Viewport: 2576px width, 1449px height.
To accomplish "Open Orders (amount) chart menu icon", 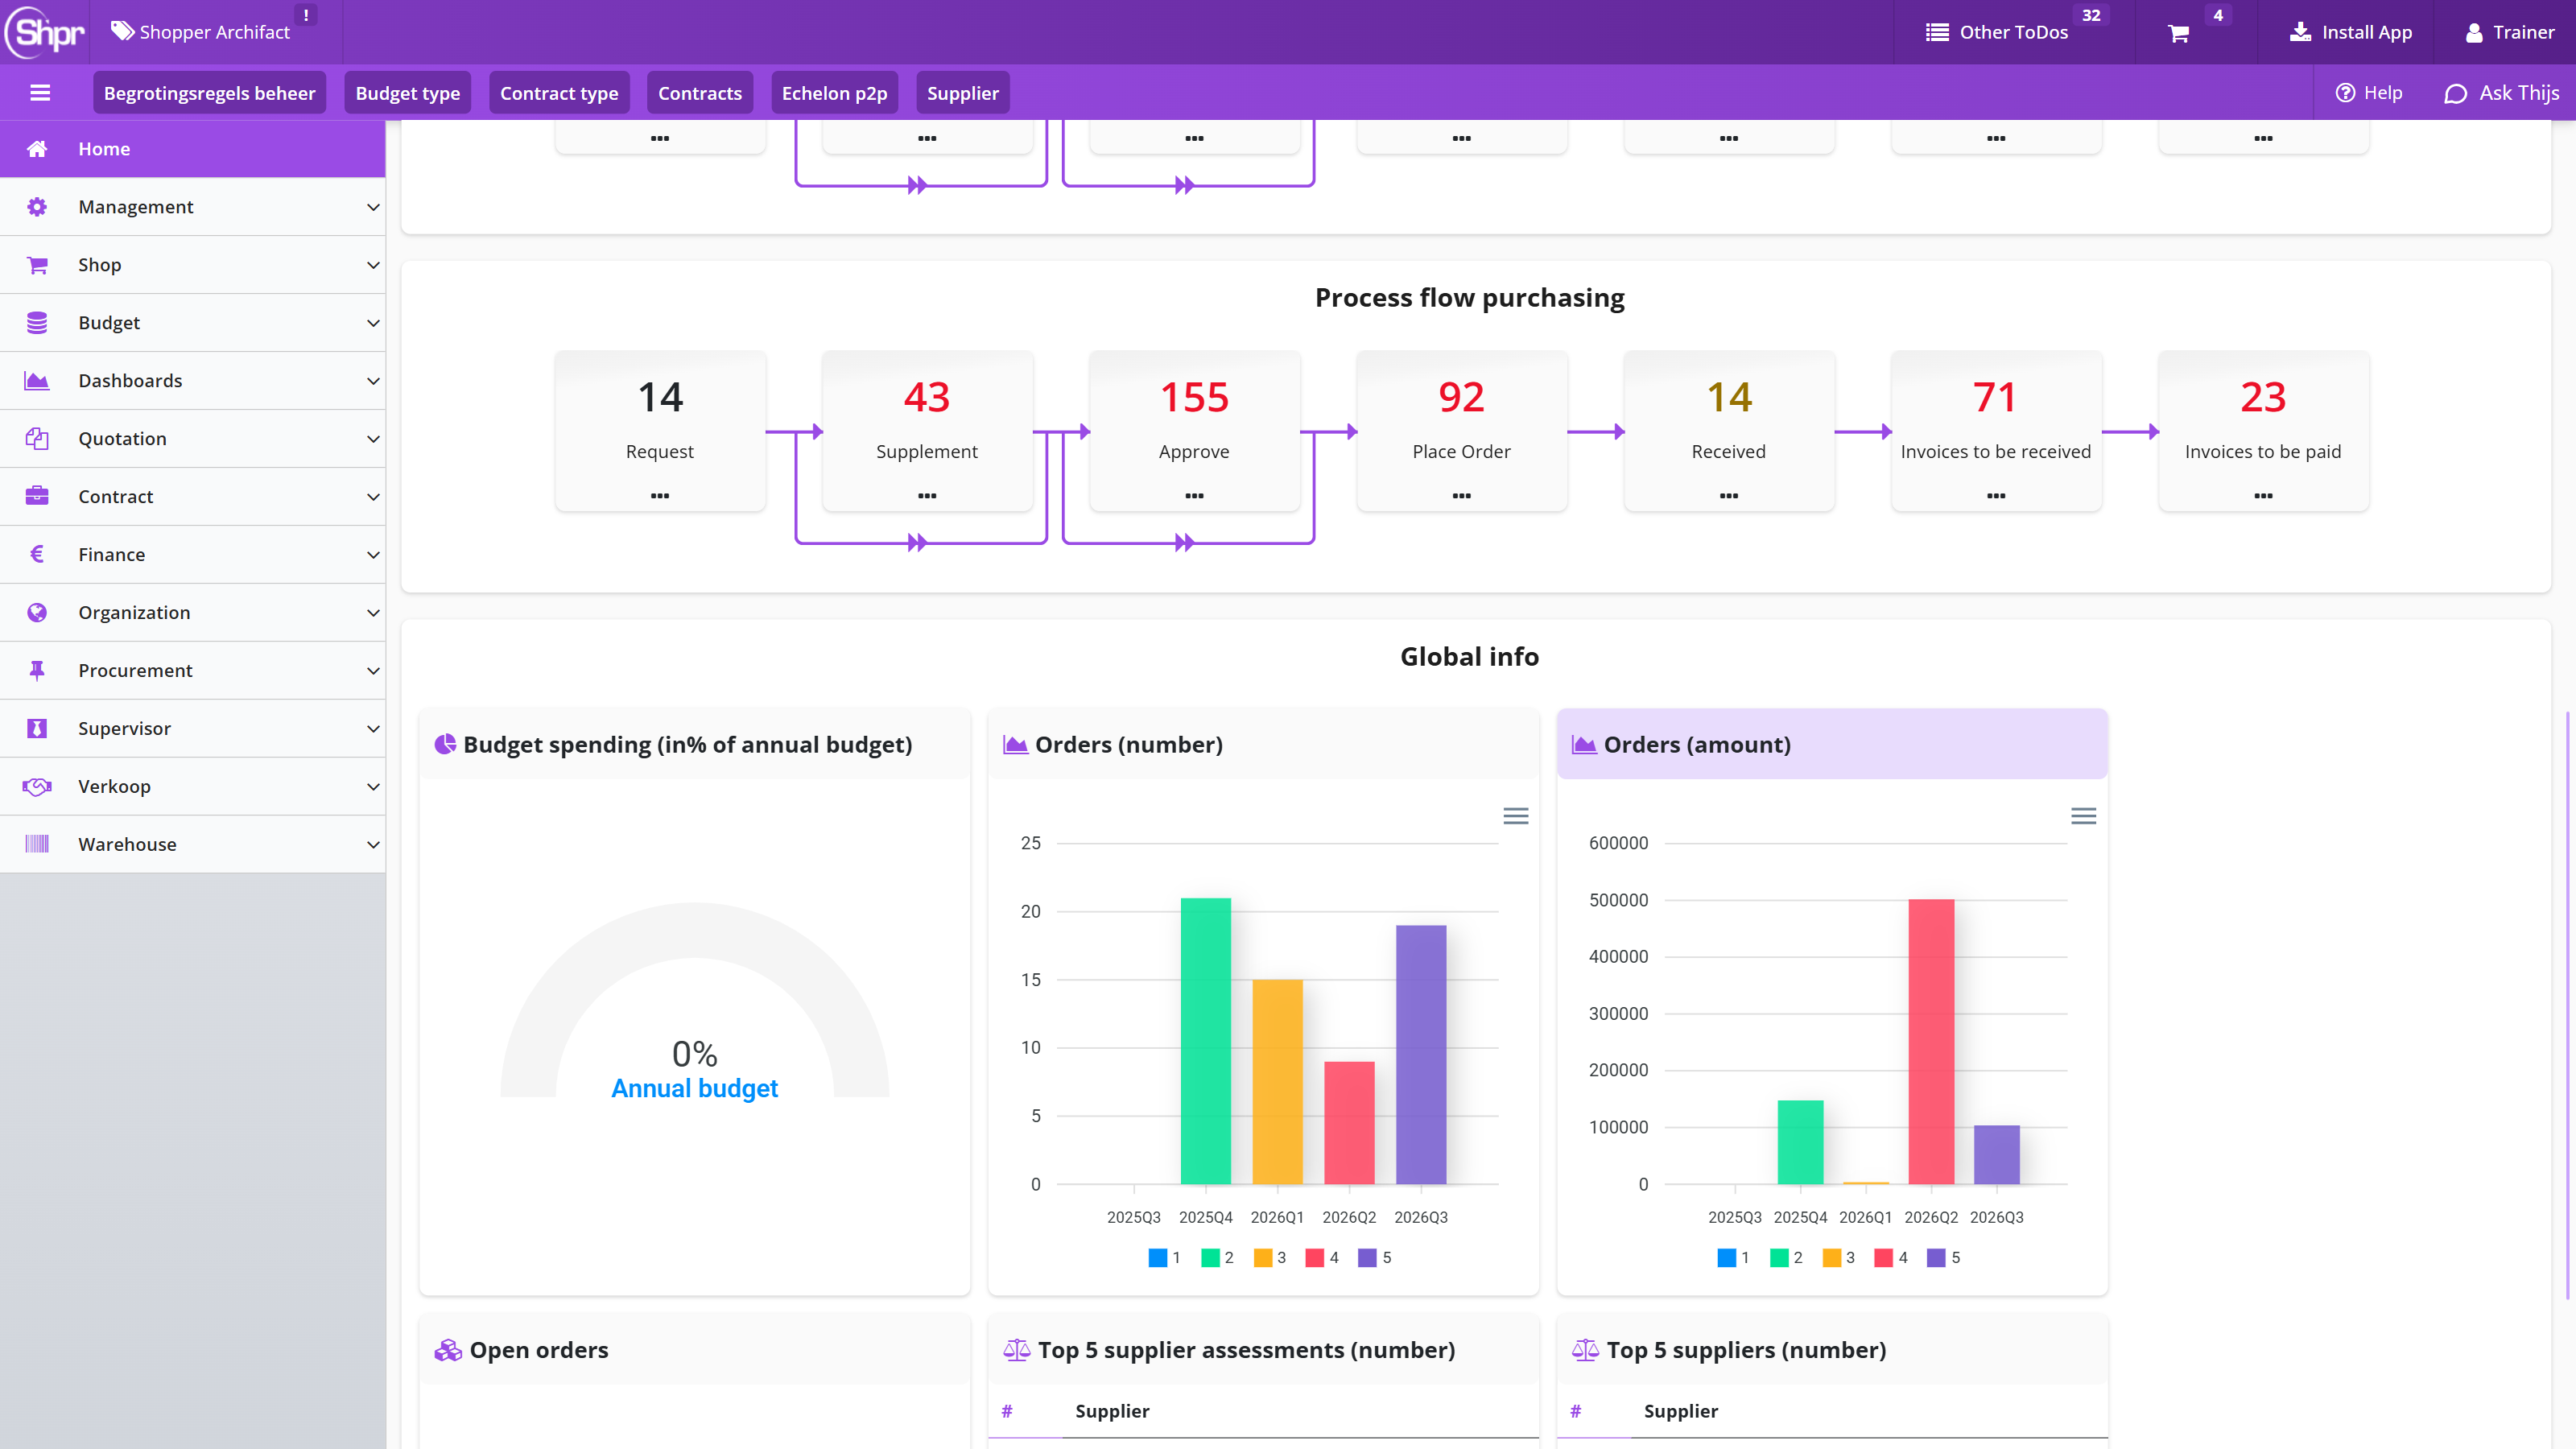I will [x=2083, y=816].
